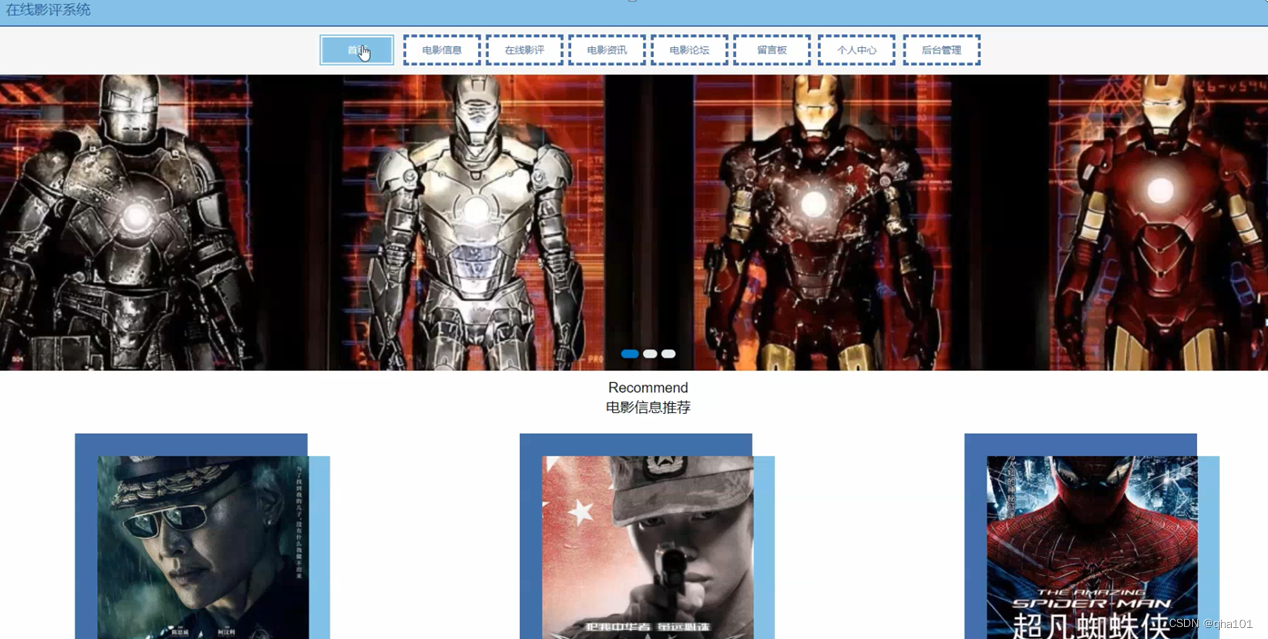
Task: Open the 电影资讯 navigation tab
Action: (607, 50)
